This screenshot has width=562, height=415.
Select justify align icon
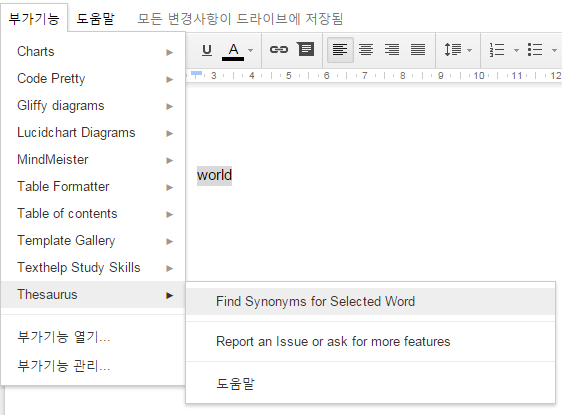pyautogui.click(x=418, y=50)
